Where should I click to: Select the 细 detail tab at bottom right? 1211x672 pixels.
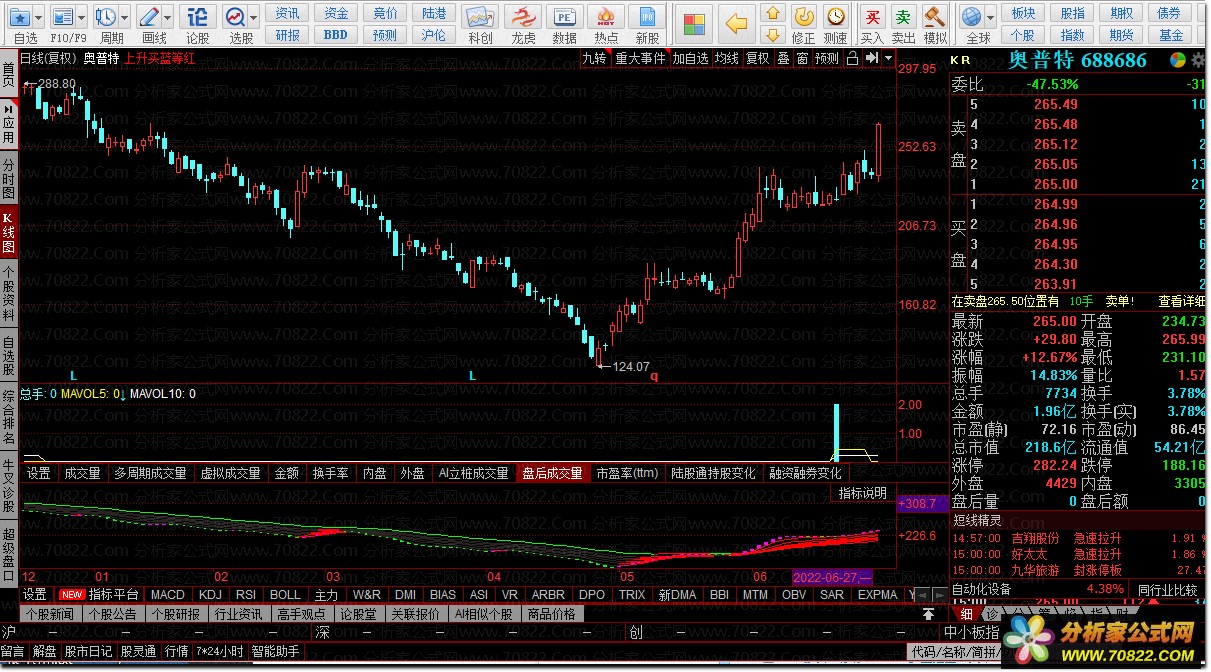coord(965,614)
